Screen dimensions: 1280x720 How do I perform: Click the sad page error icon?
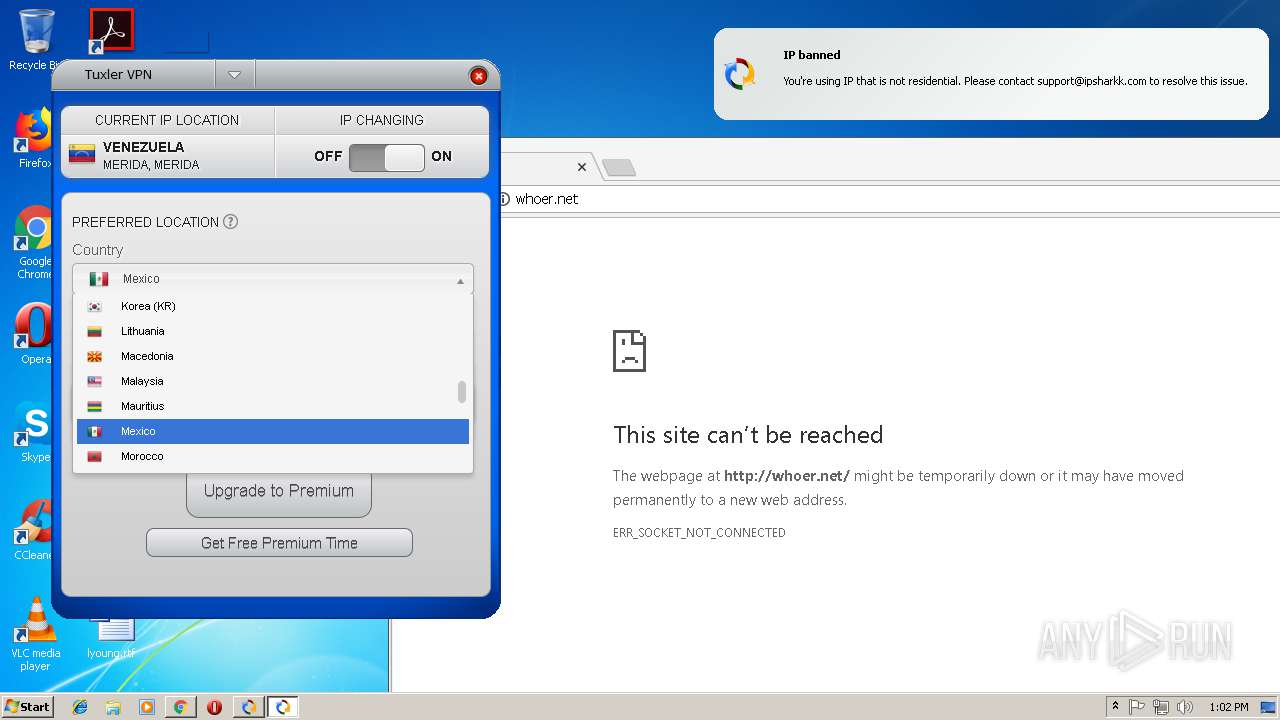click(x=630, y=351)
